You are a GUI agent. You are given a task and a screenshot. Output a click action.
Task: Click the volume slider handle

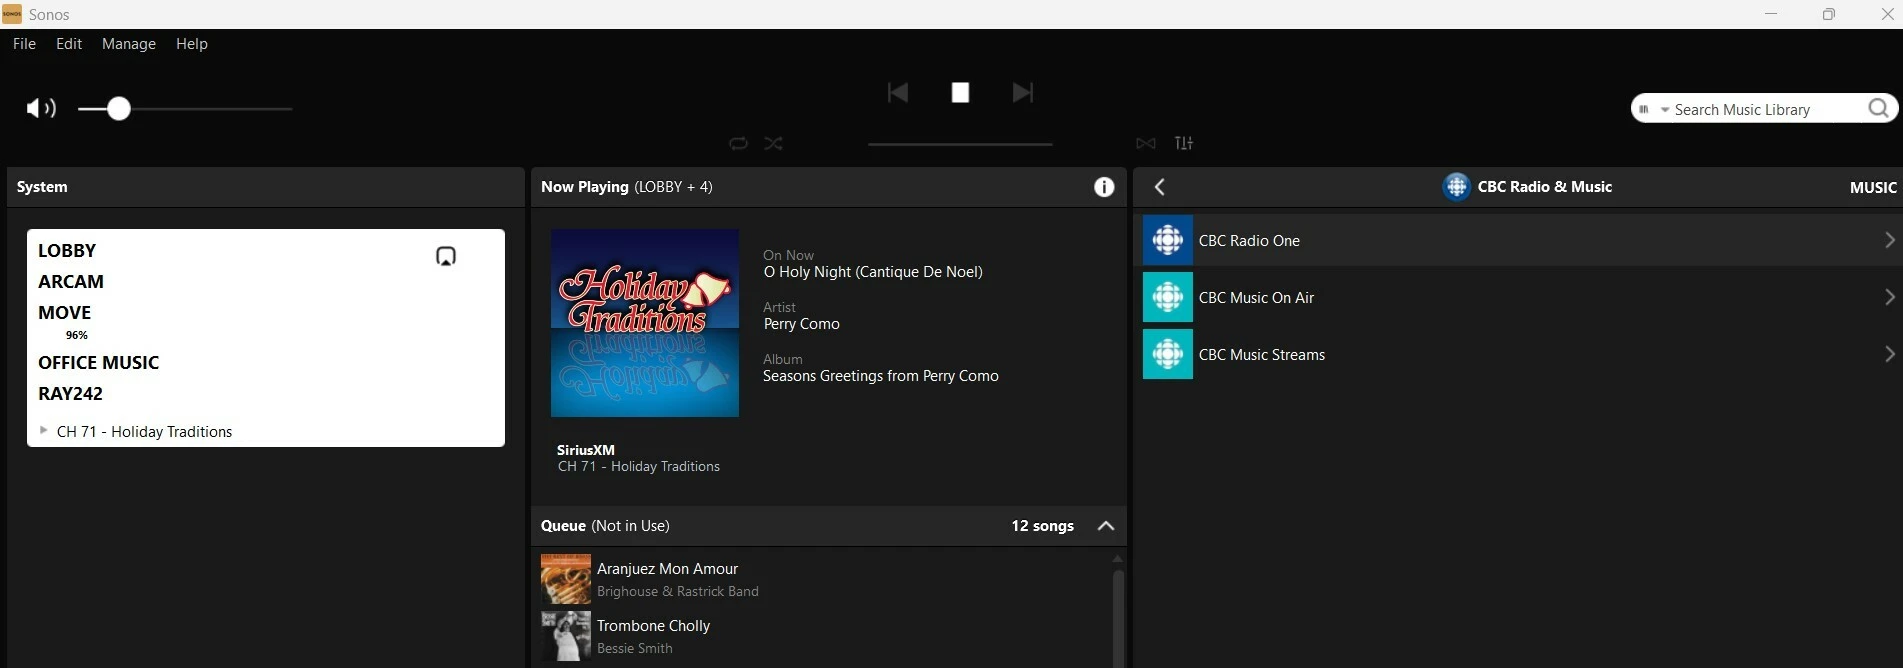(119, 108)
